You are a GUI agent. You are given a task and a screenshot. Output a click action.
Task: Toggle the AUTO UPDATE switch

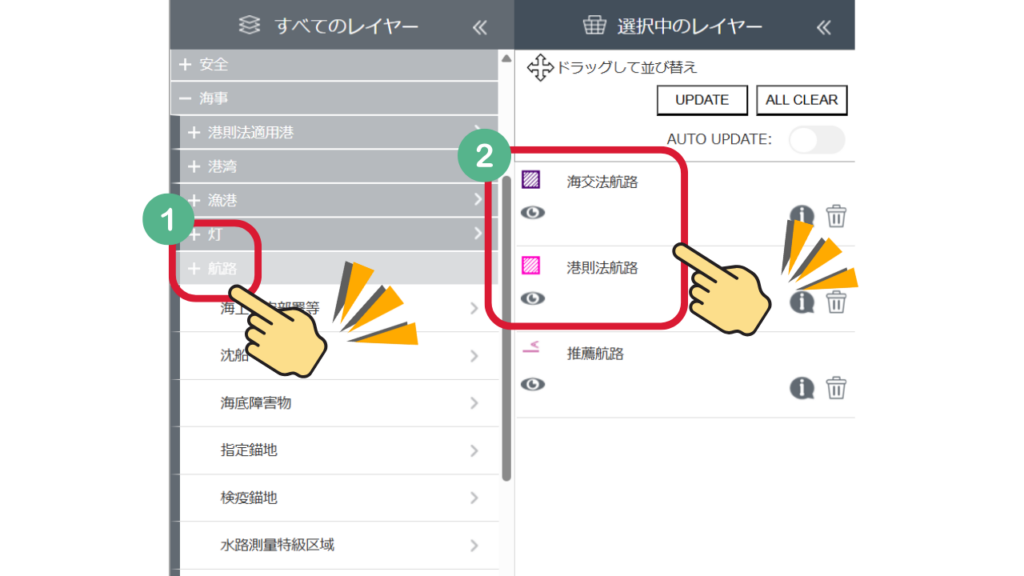coord(816,139)
